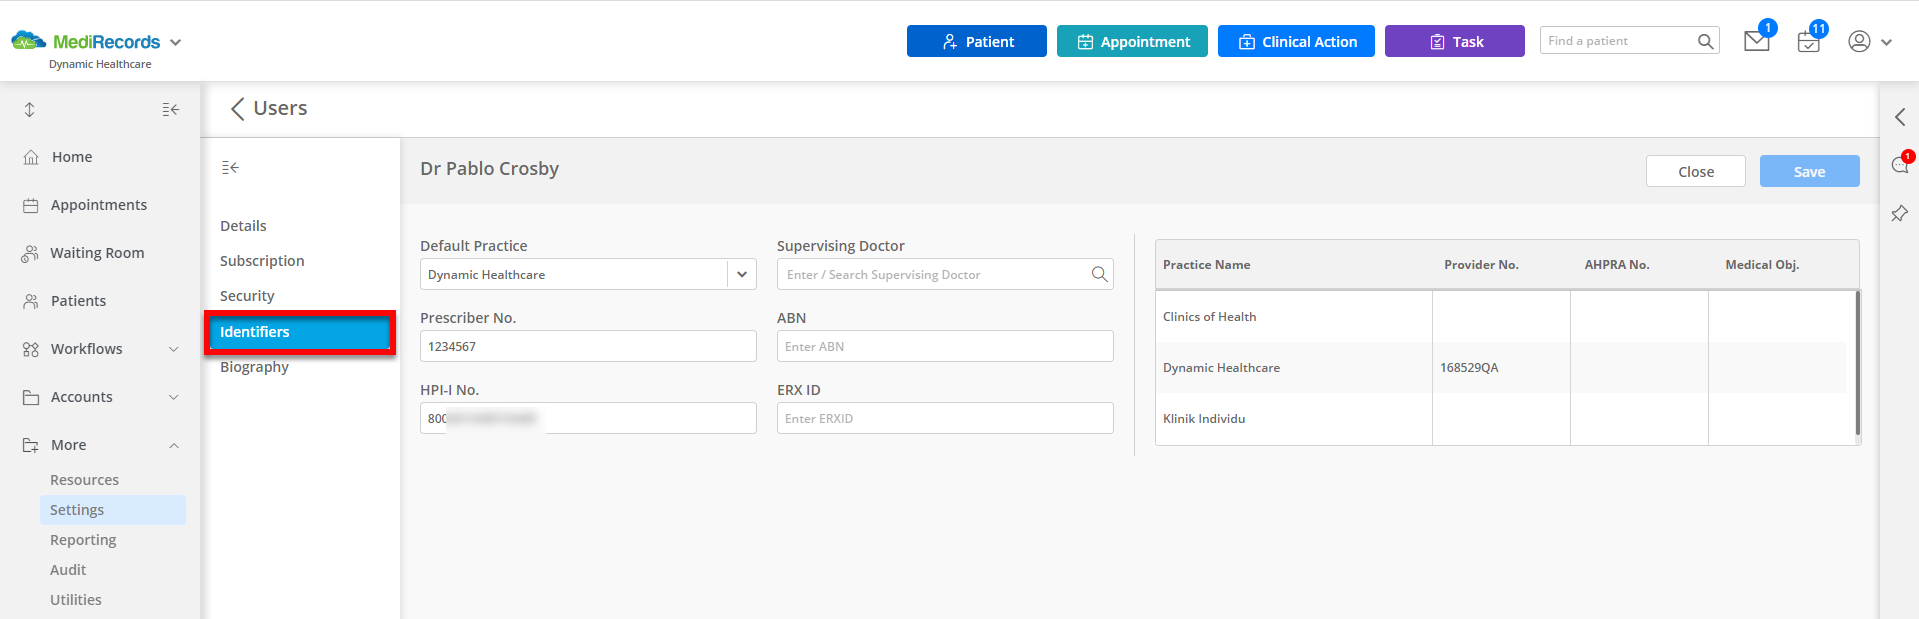Image resolution: width=1919 pixels, height=619 pixels.
Task: Click the new Task button
Action: click(1454, 41)
